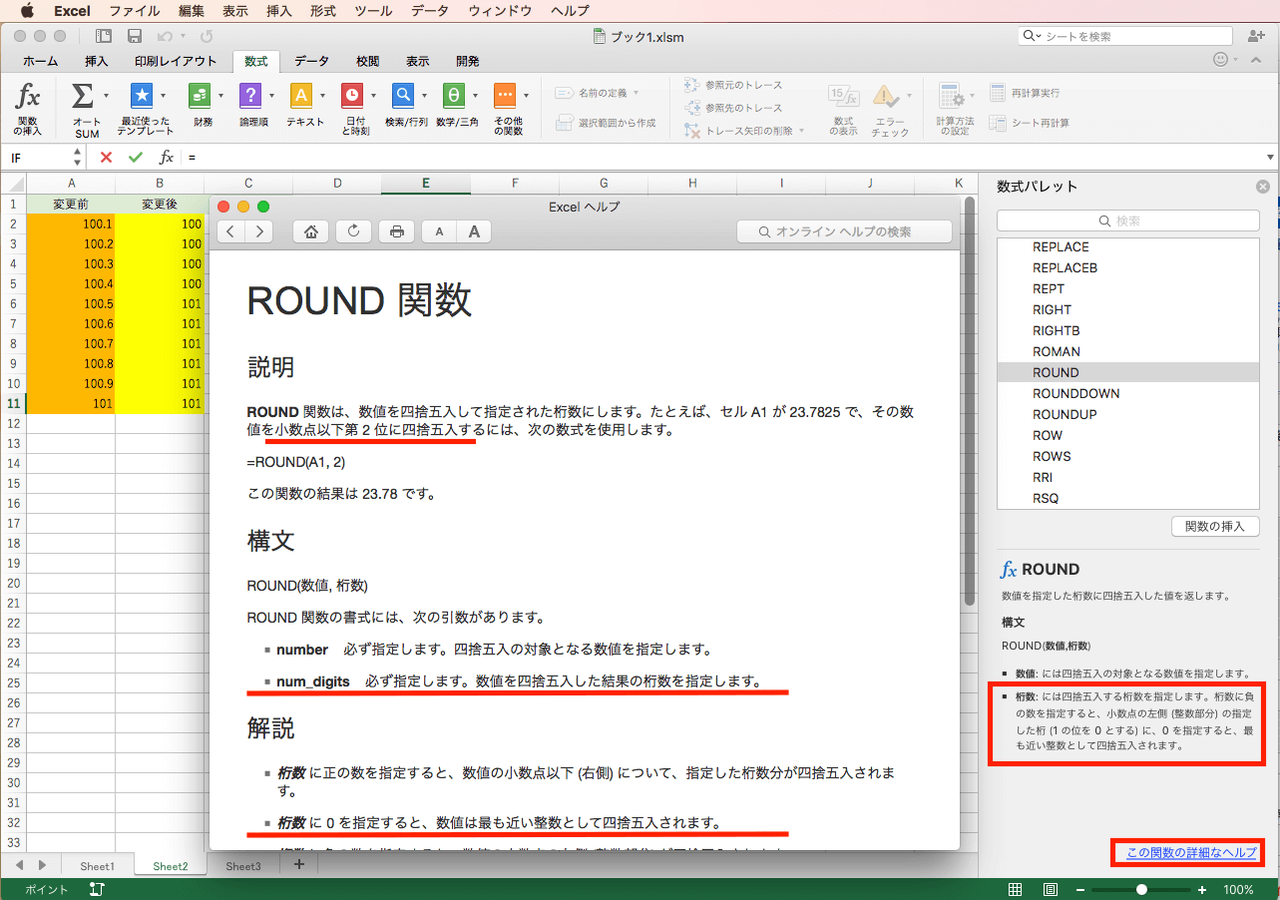
Task: Close the 数式パレット panel
Action: [1263, 186]
